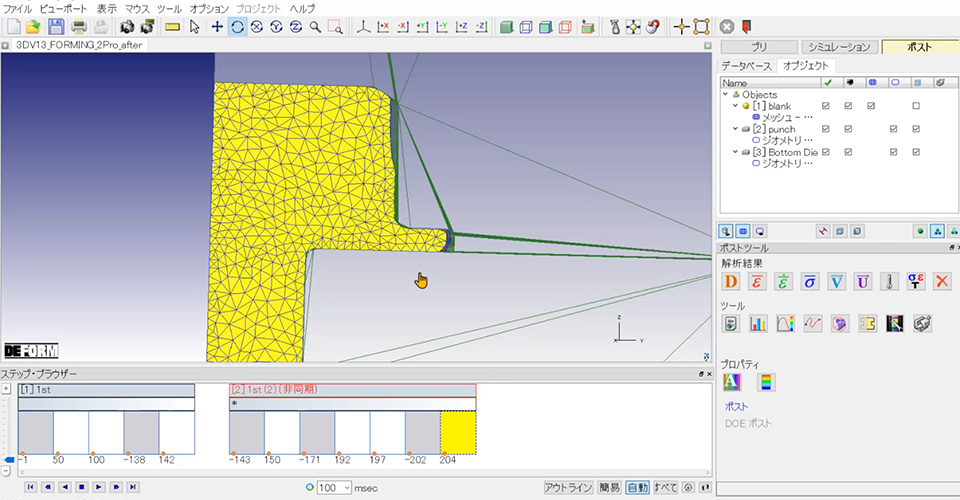Set view to -Z direction
Image resolution: width=960 pixels, height=500 pixels.
481,27
